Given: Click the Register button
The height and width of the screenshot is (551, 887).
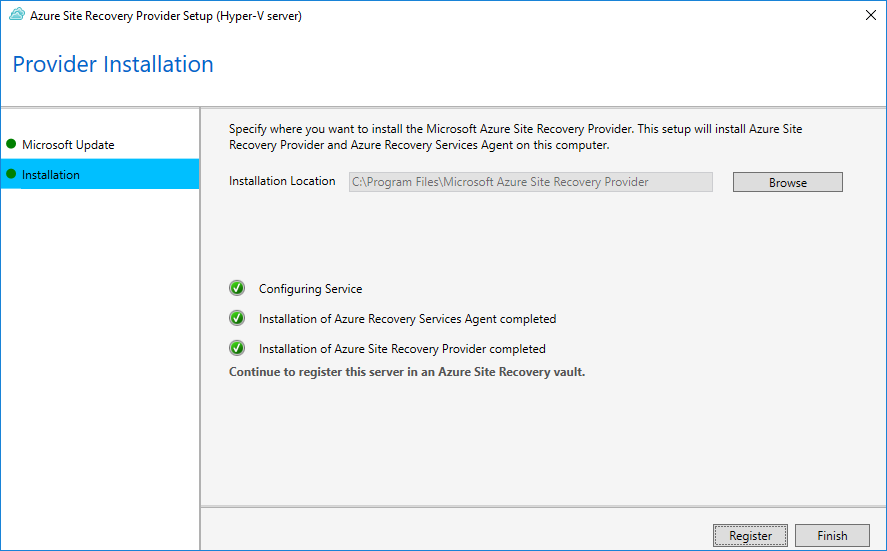Looking at the screenshot, I should [750, 535].
